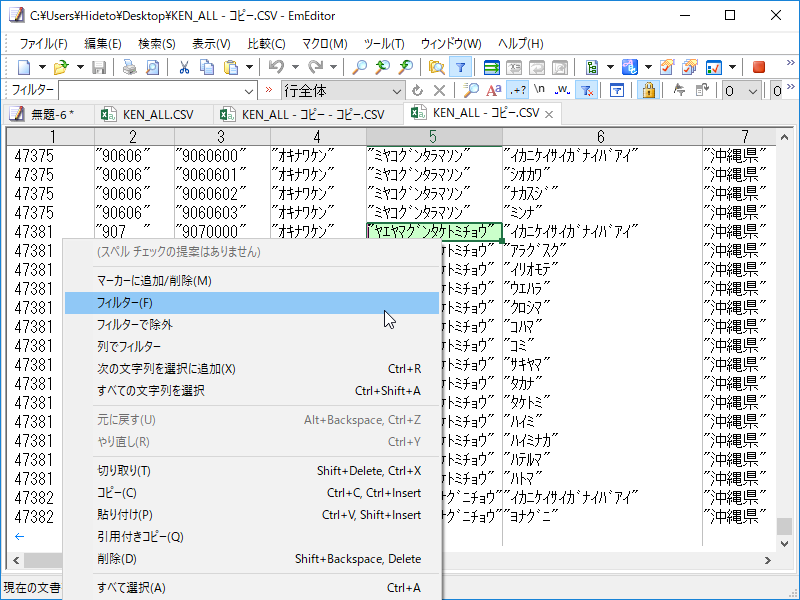800x600 pixels.
Task: Print the document using the printer icon
Action: point(130,67)
